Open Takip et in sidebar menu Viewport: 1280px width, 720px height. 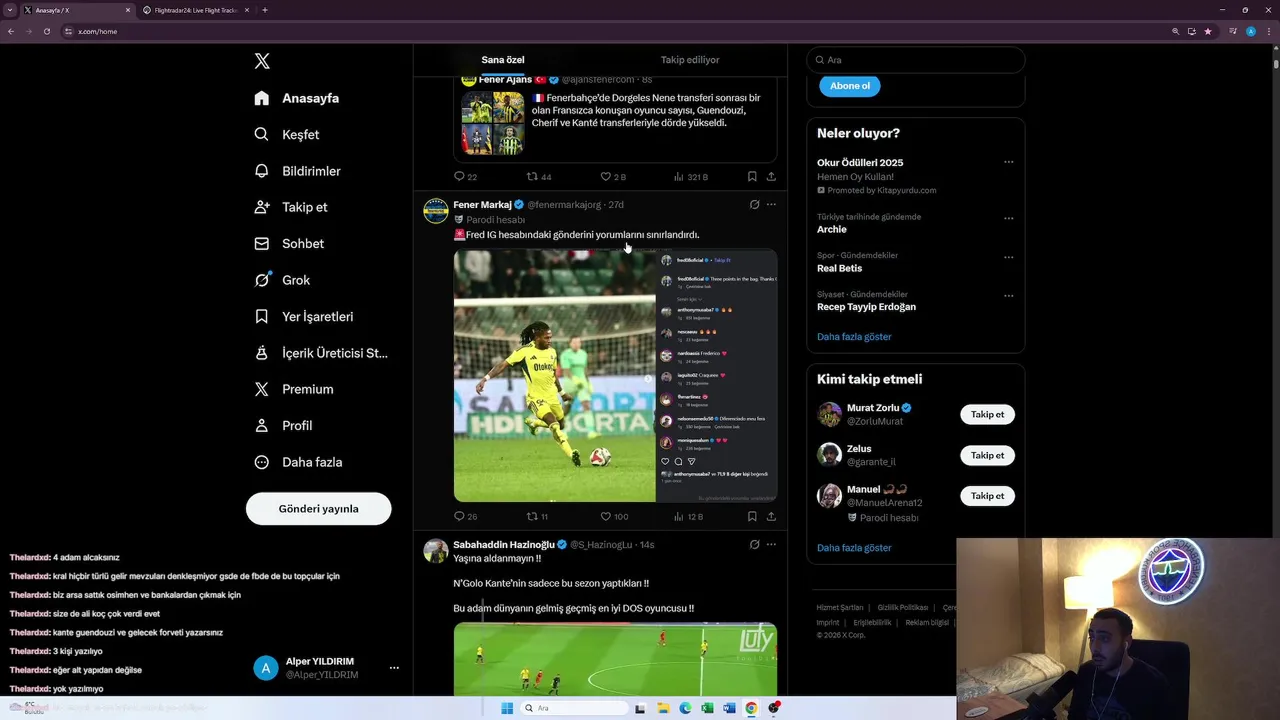click(x=291, y=207)
